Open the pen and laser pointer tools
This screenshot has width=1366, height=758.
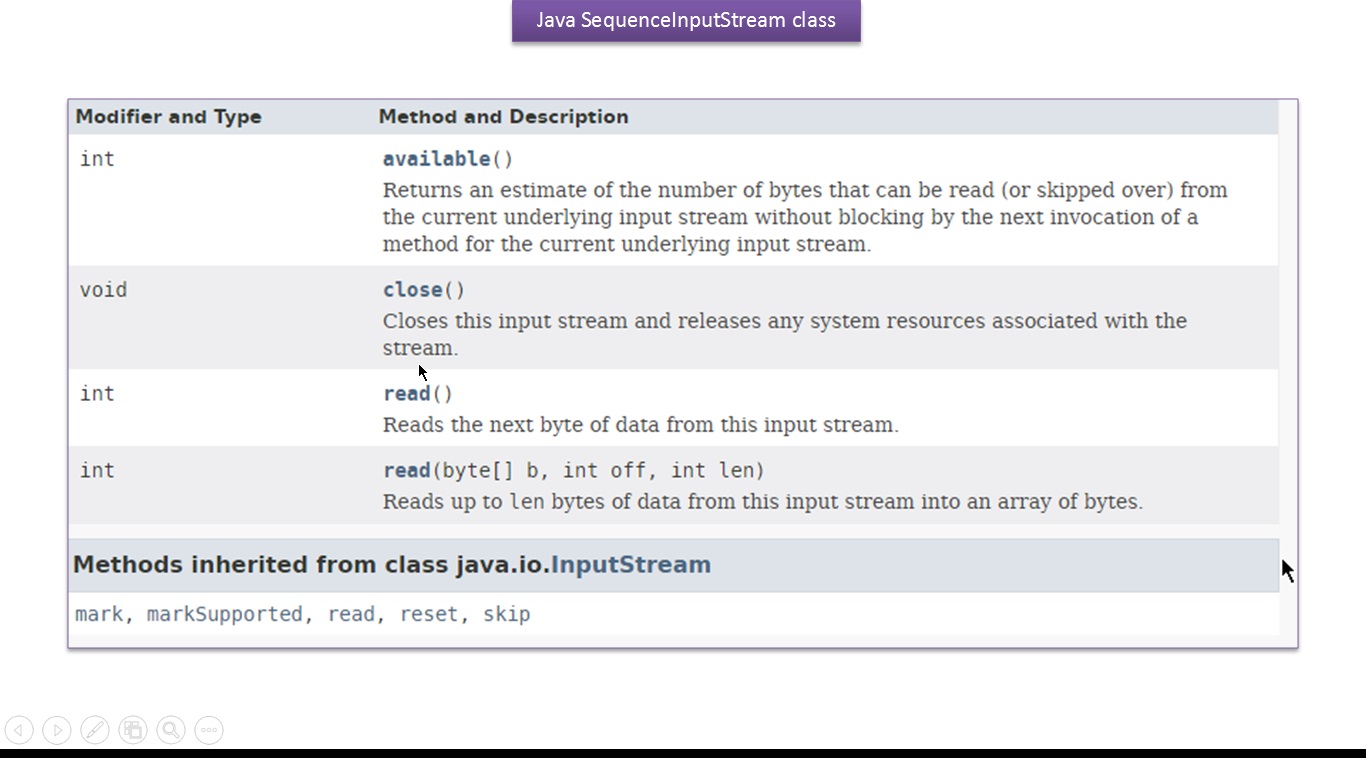[95, 730]
